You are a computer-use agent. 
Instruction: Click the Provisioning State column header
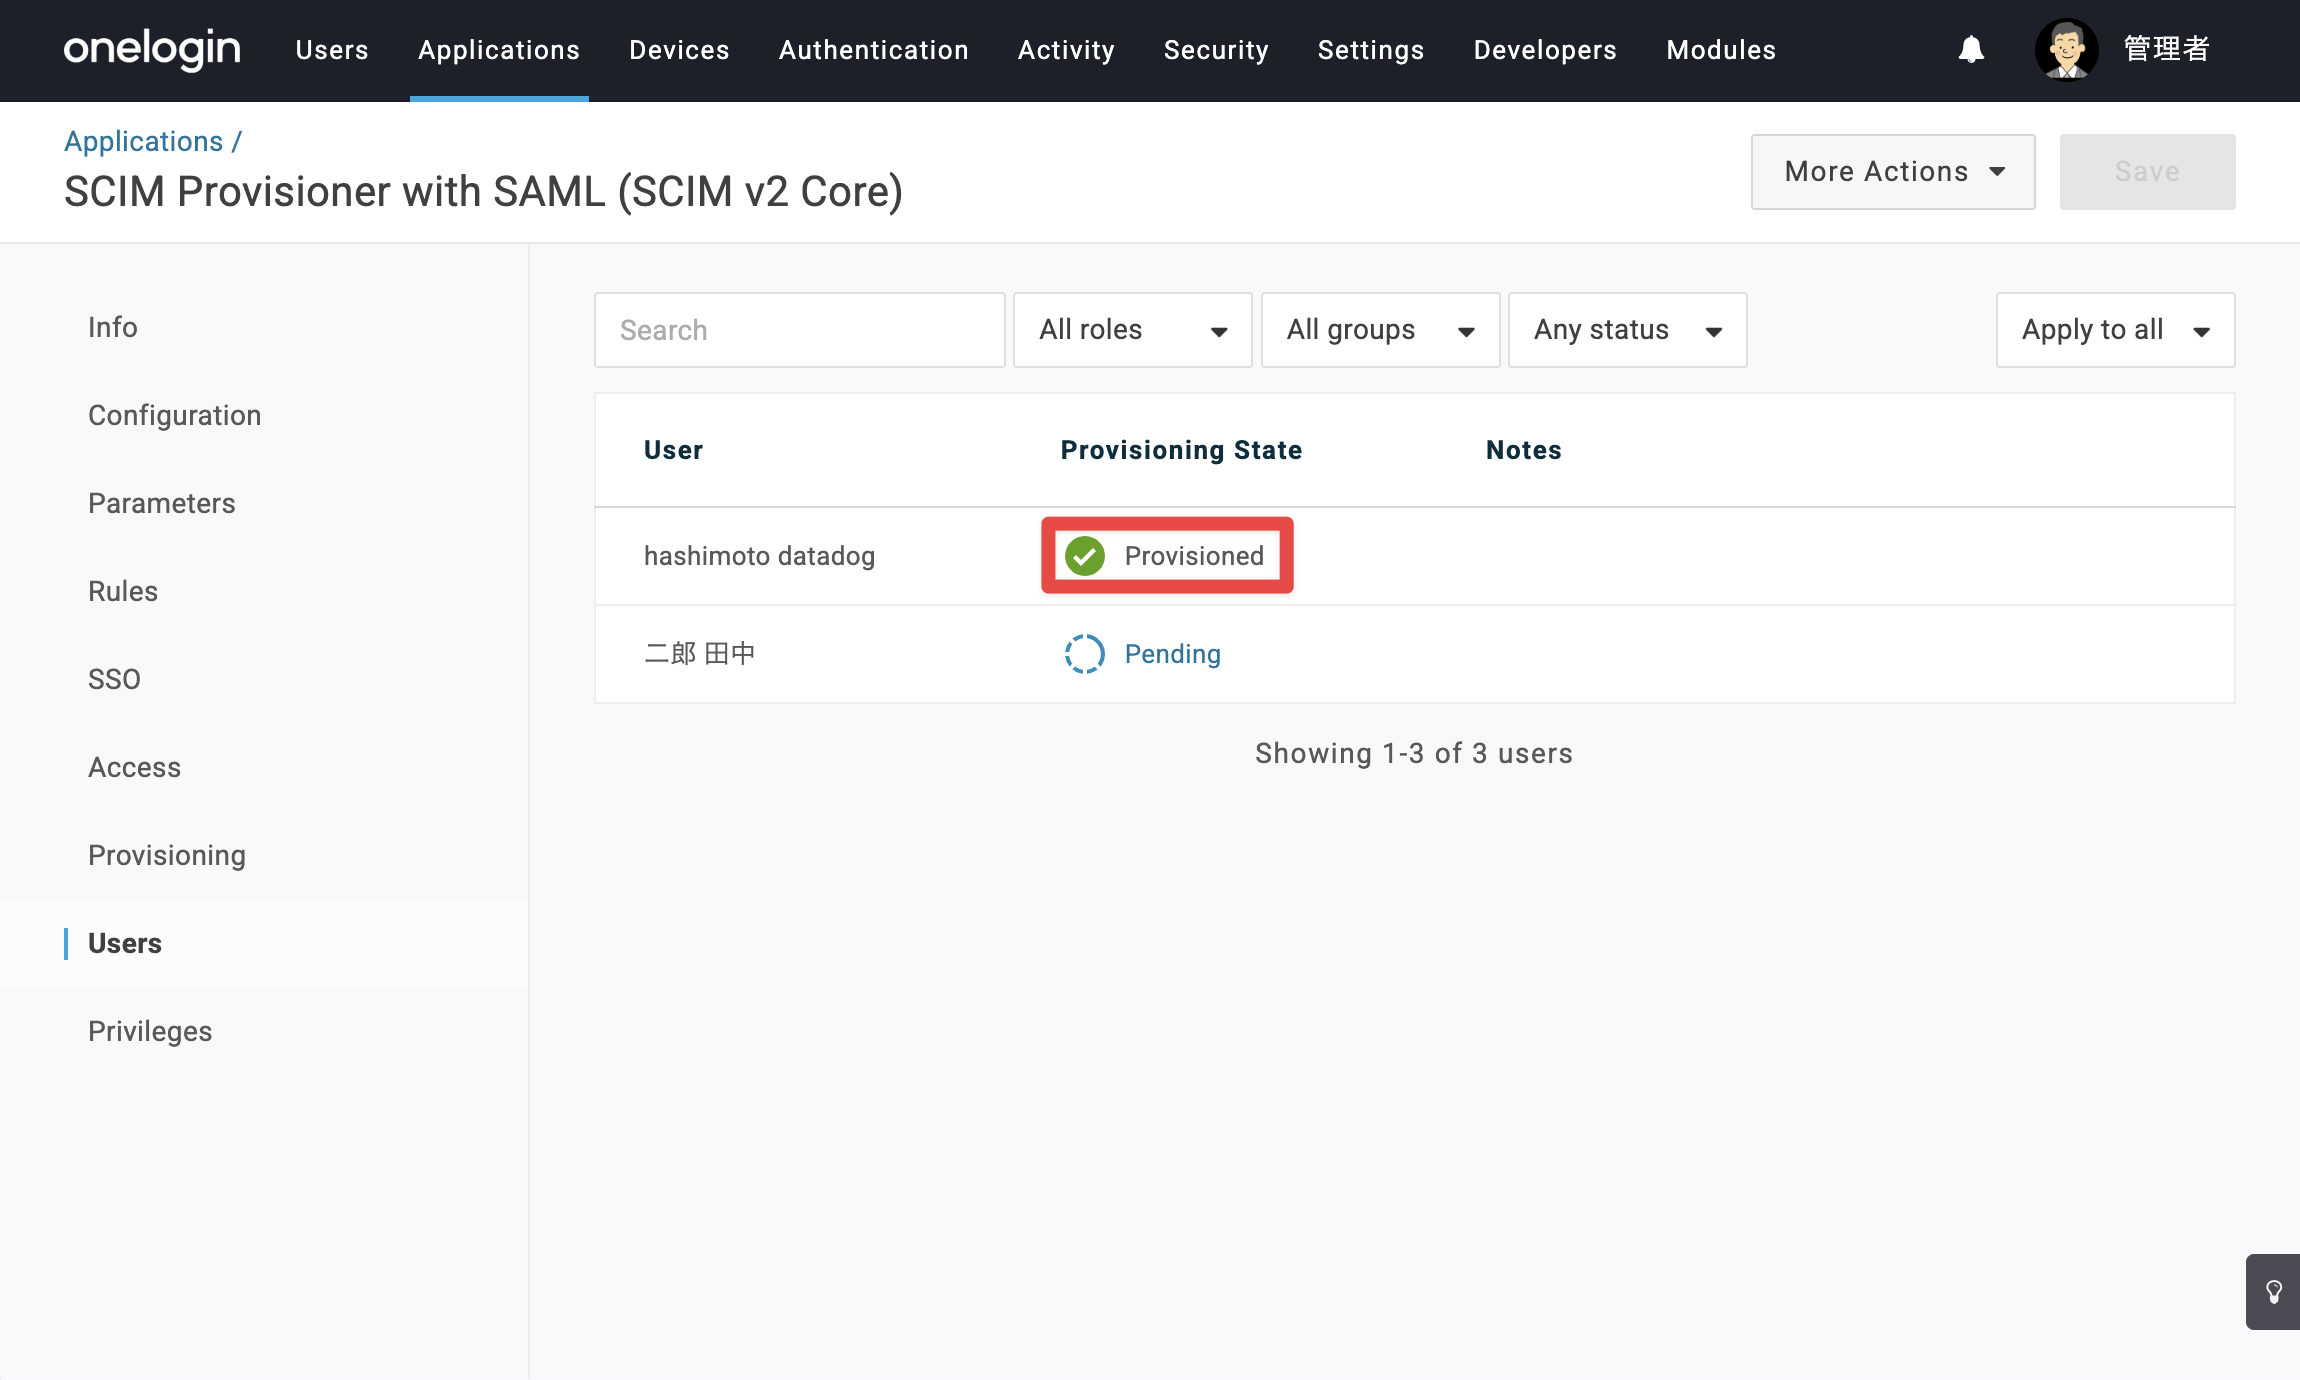(1181, 450)
